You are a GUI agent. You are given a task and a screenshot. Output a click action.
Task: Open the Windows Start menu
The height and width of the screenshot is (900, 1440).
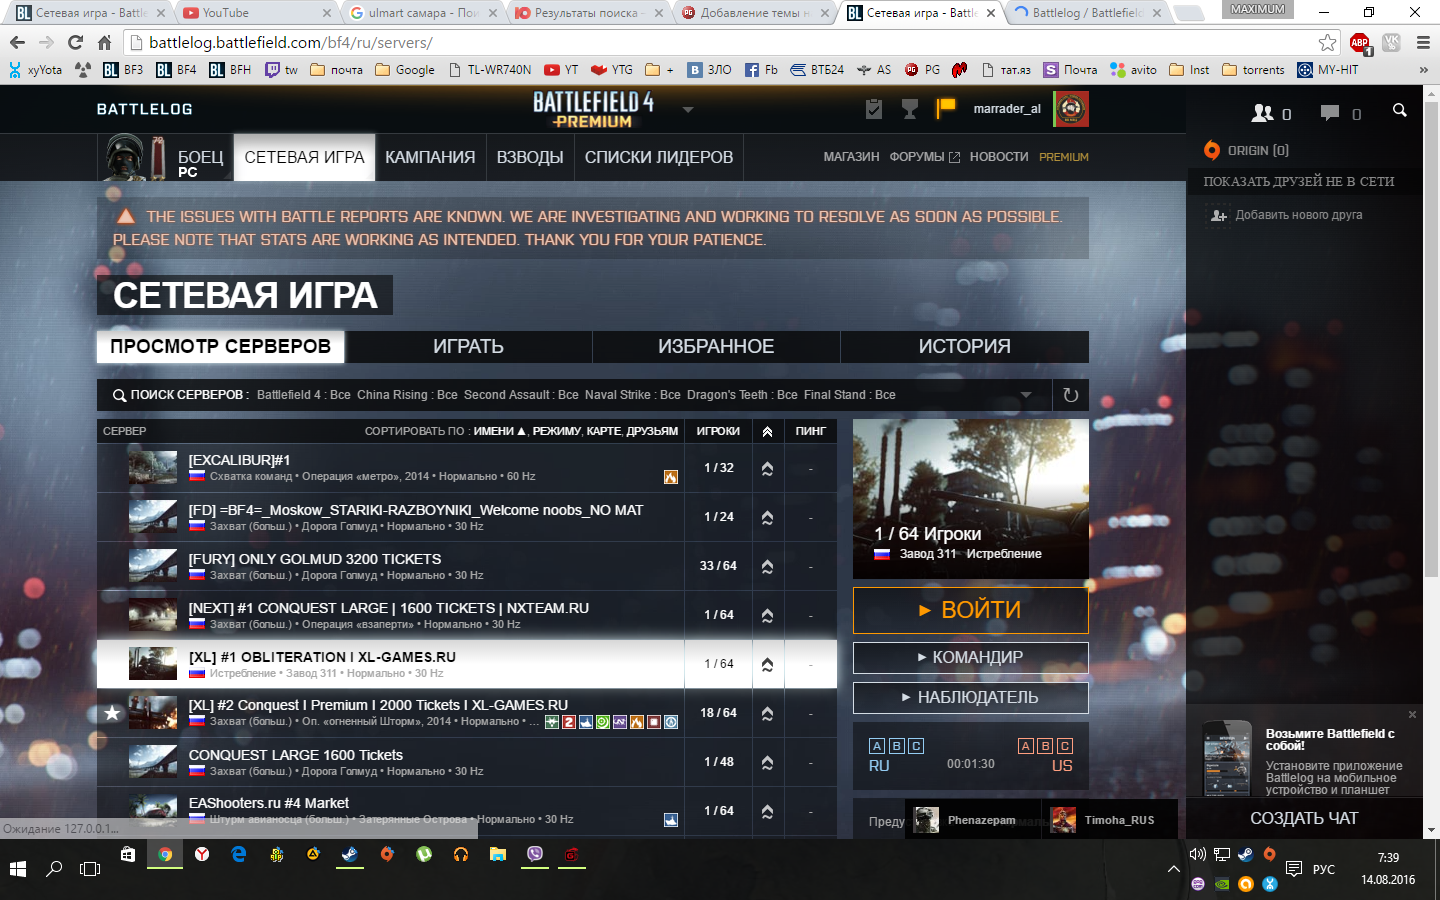[x=18, y=869]
